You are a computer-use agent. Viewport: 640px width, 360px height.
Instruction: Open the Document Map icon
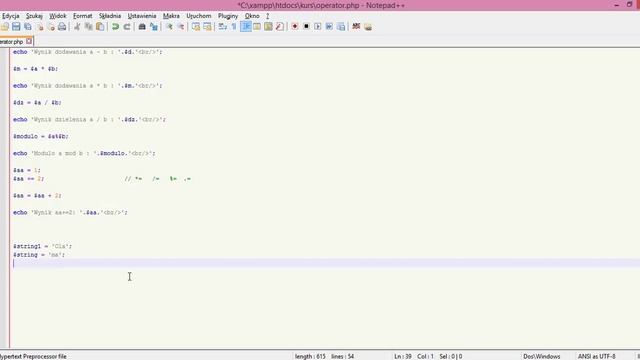tap(268, 27)
